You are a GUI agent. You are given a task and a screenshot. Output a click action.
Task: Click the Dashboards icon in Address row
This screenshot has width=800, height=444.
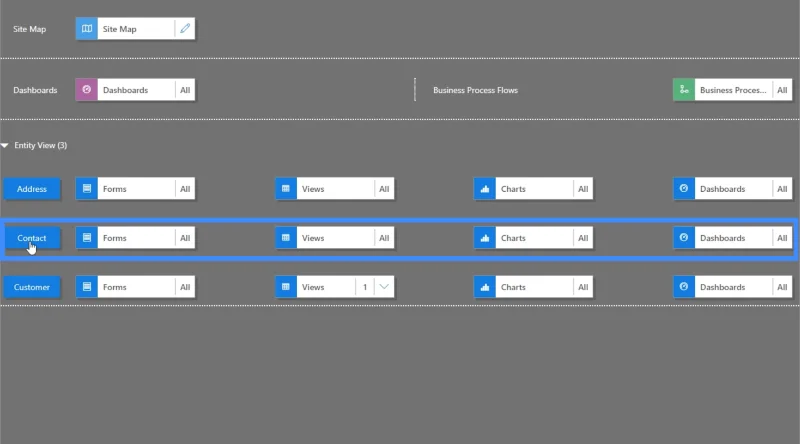pyautogui.click(x=684, y=188)
